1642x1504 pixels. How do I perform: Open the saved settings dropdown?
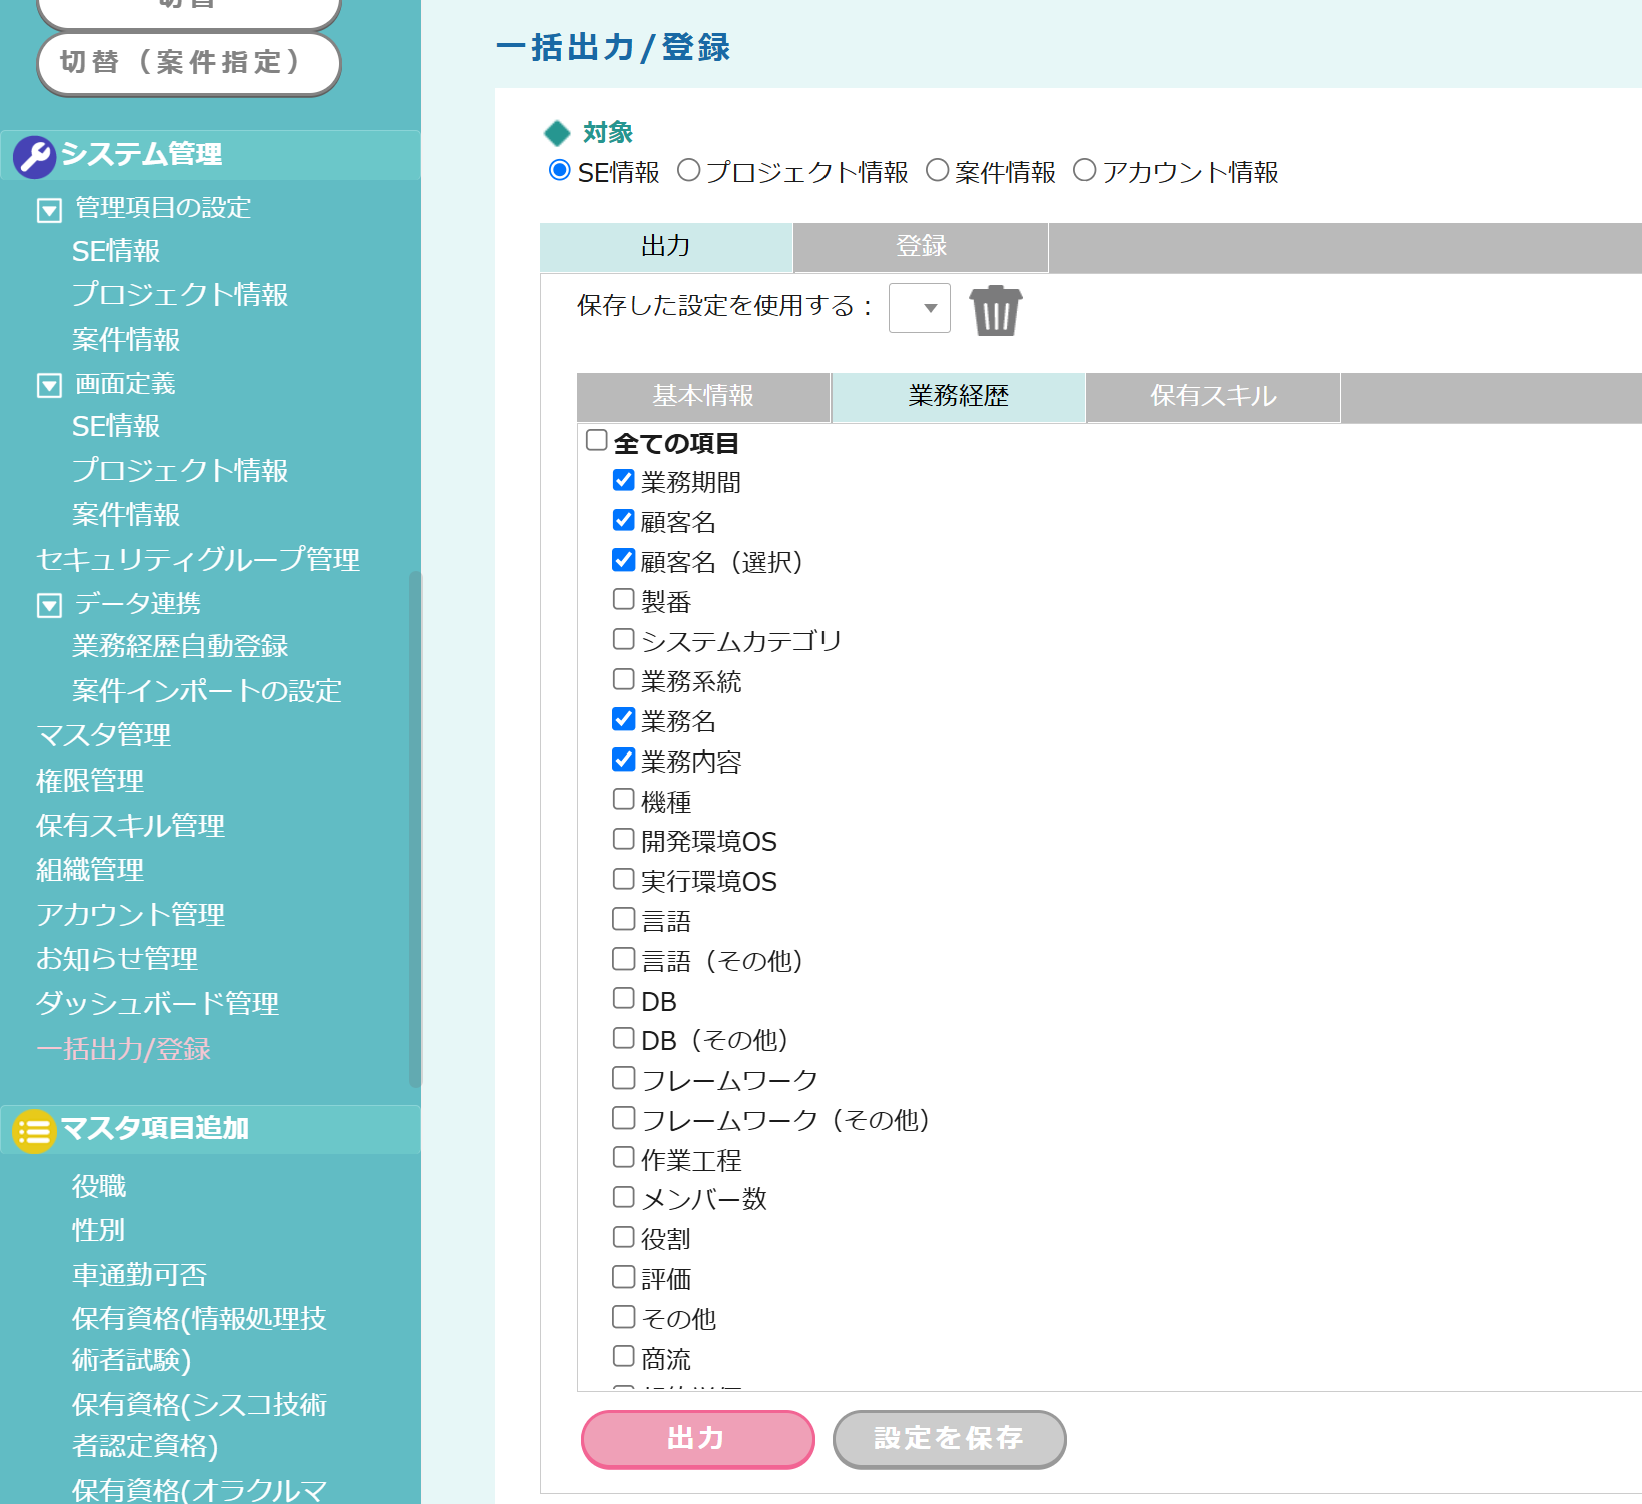[x=919, y=308]
